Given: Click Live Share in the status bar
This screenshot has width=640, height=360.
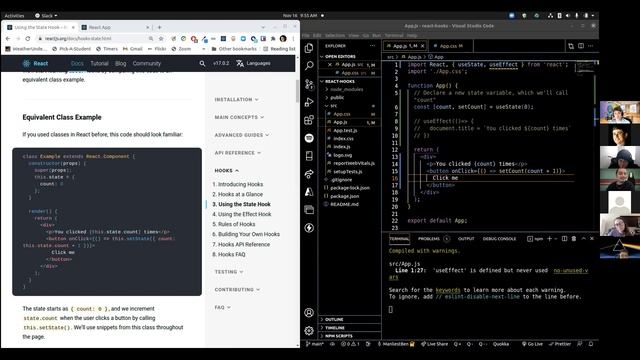Looking at the screenshot, I should (x=434, y=344).
